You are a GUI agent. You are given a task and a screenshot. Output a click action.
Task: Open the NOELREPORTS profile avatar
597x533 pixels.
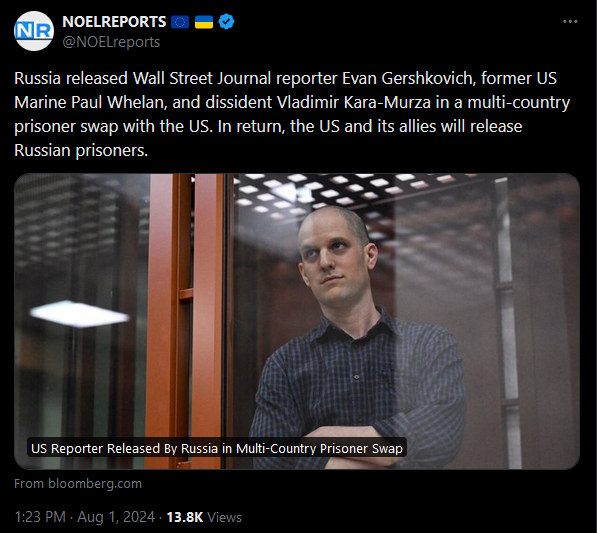(34, 31)
